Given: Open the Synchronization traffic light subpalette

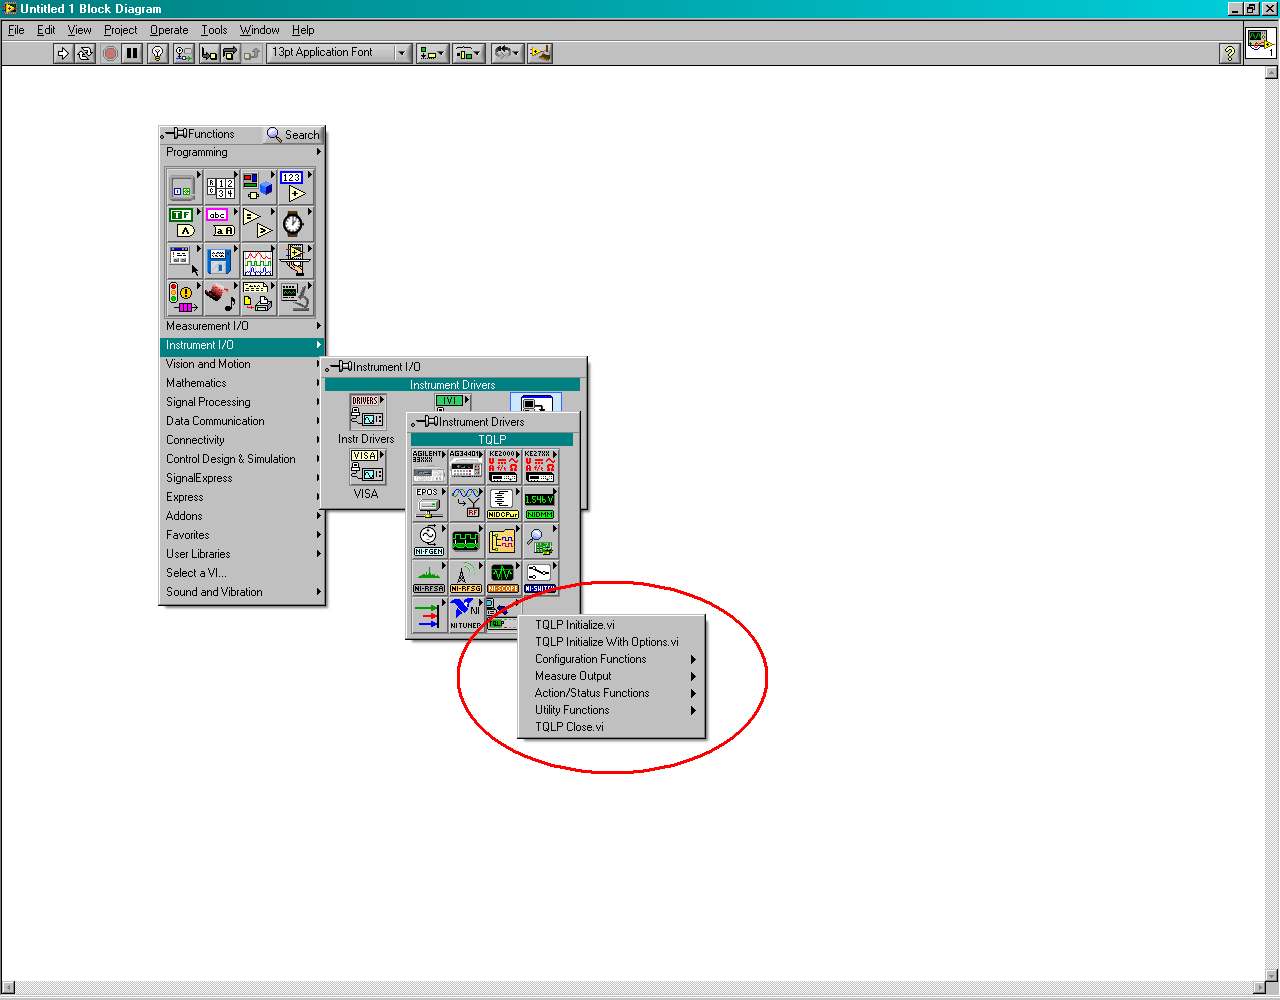Looking at the screenshot, I should (183, 298).
